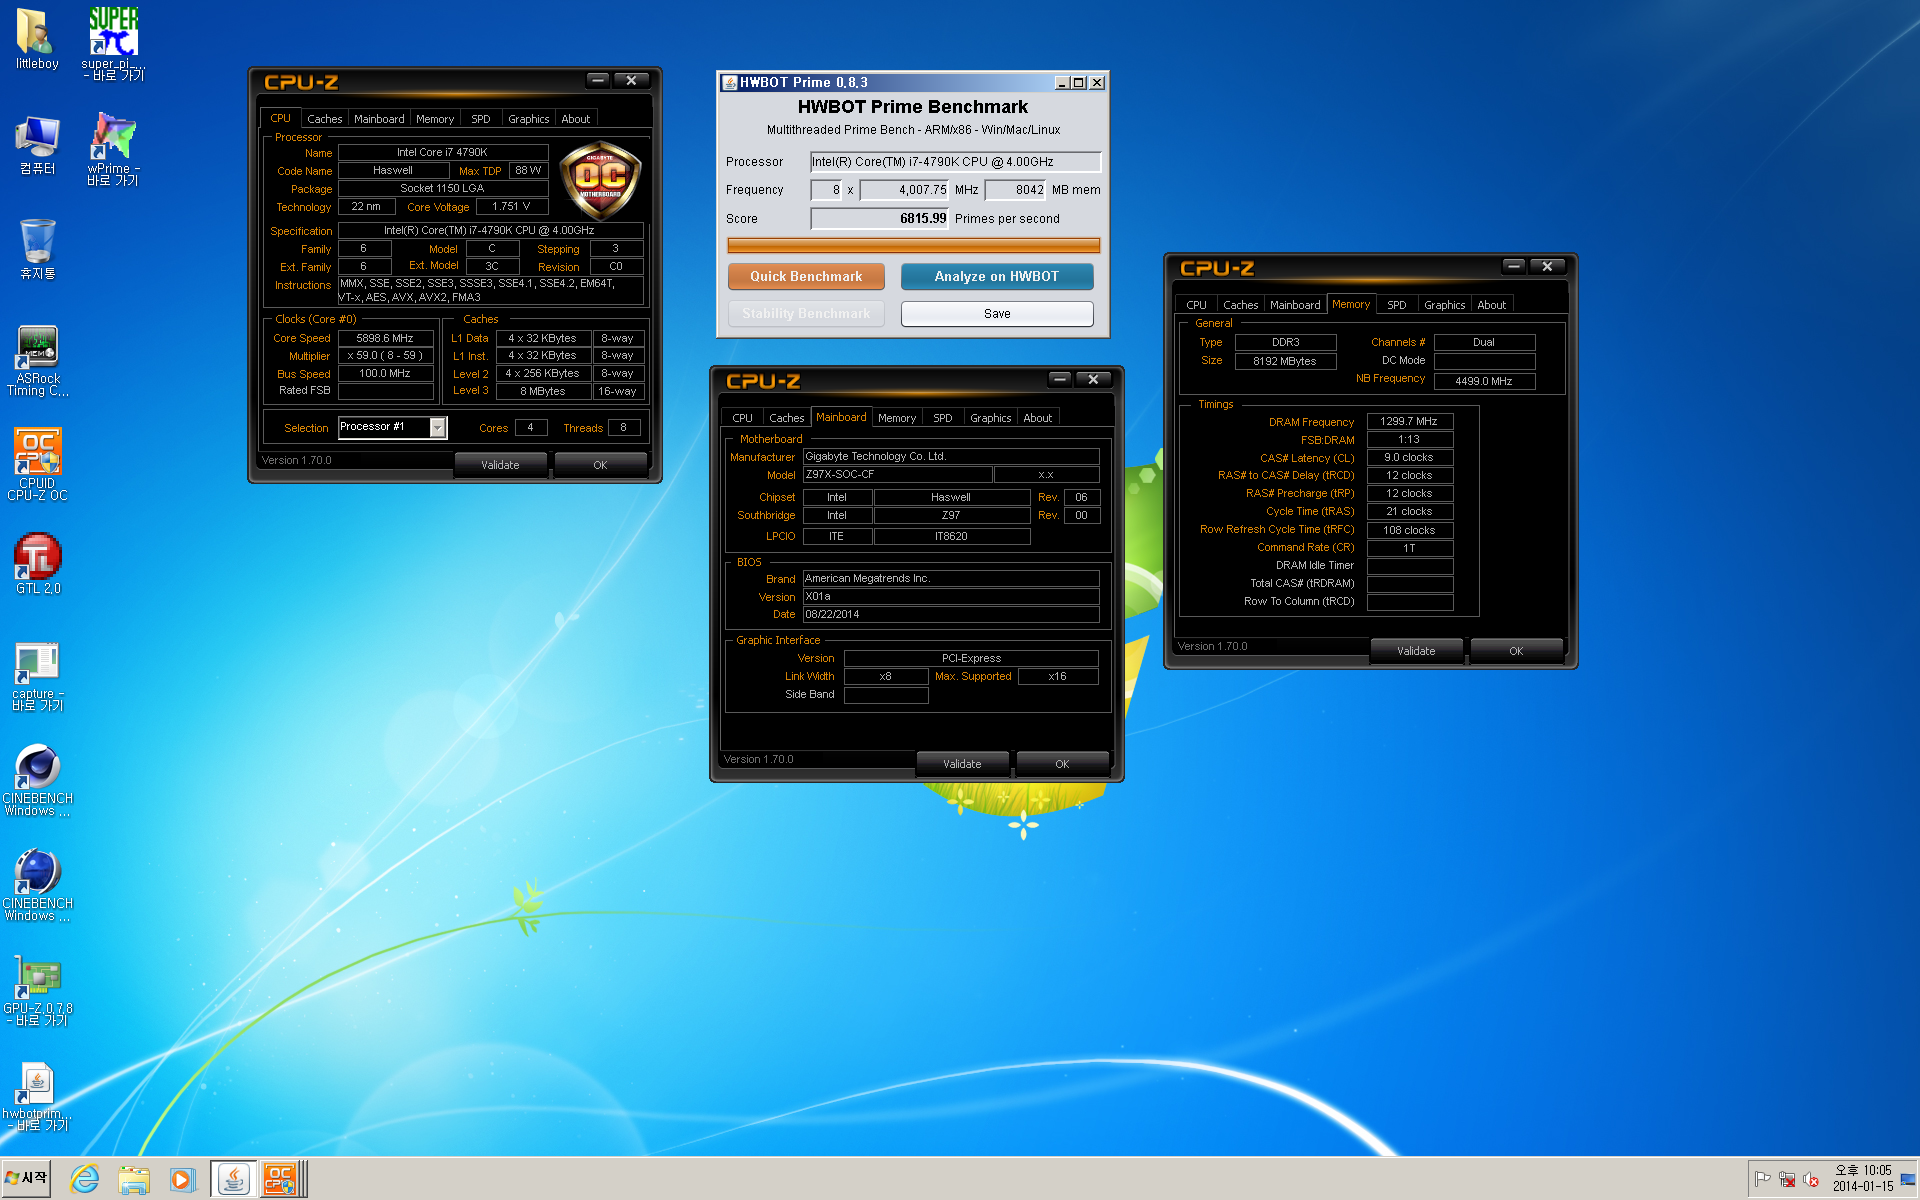1920x1200 pixels.
Task: Switch to Mainboard tab in CPU-Z CPU window
Action: [x=379, y=119]
